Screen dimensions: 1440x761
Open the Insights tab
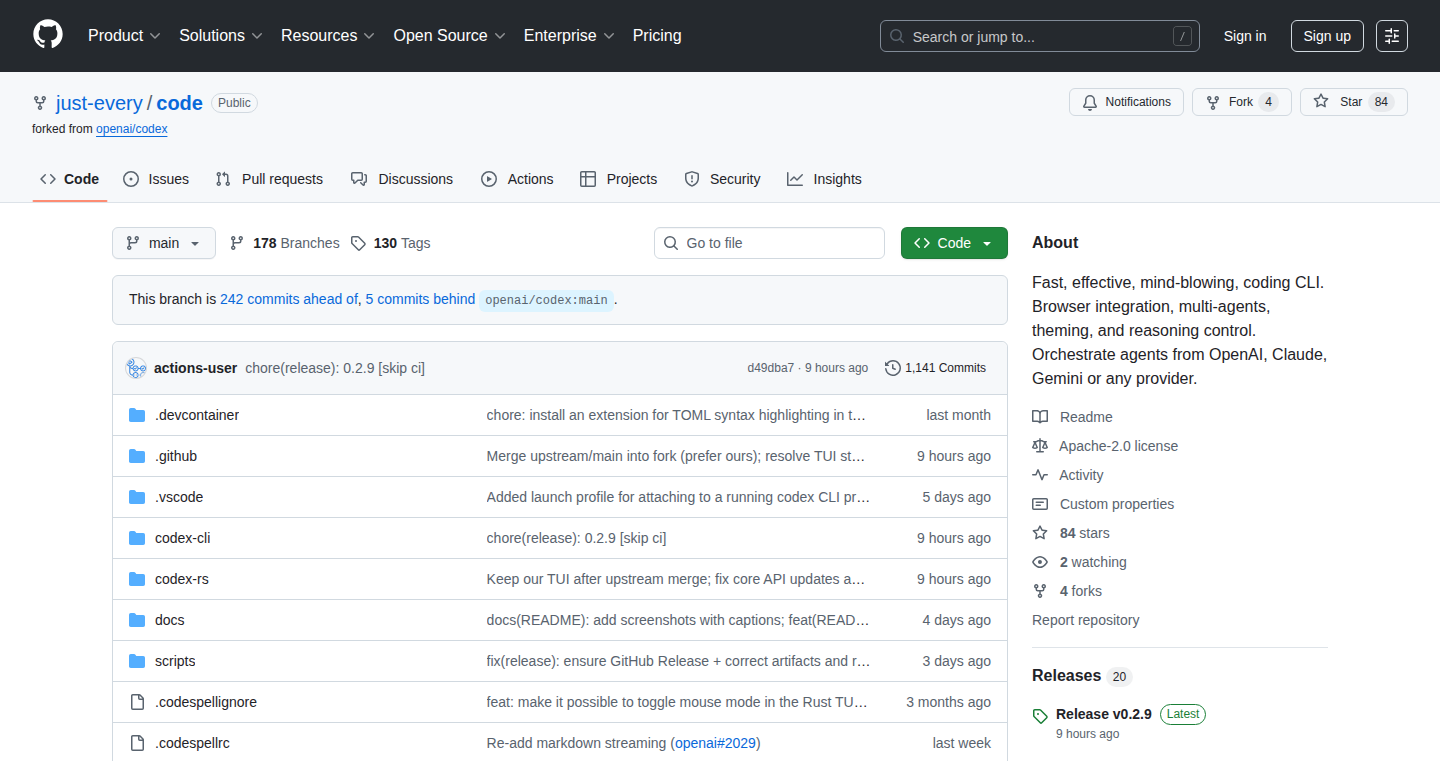824,179
